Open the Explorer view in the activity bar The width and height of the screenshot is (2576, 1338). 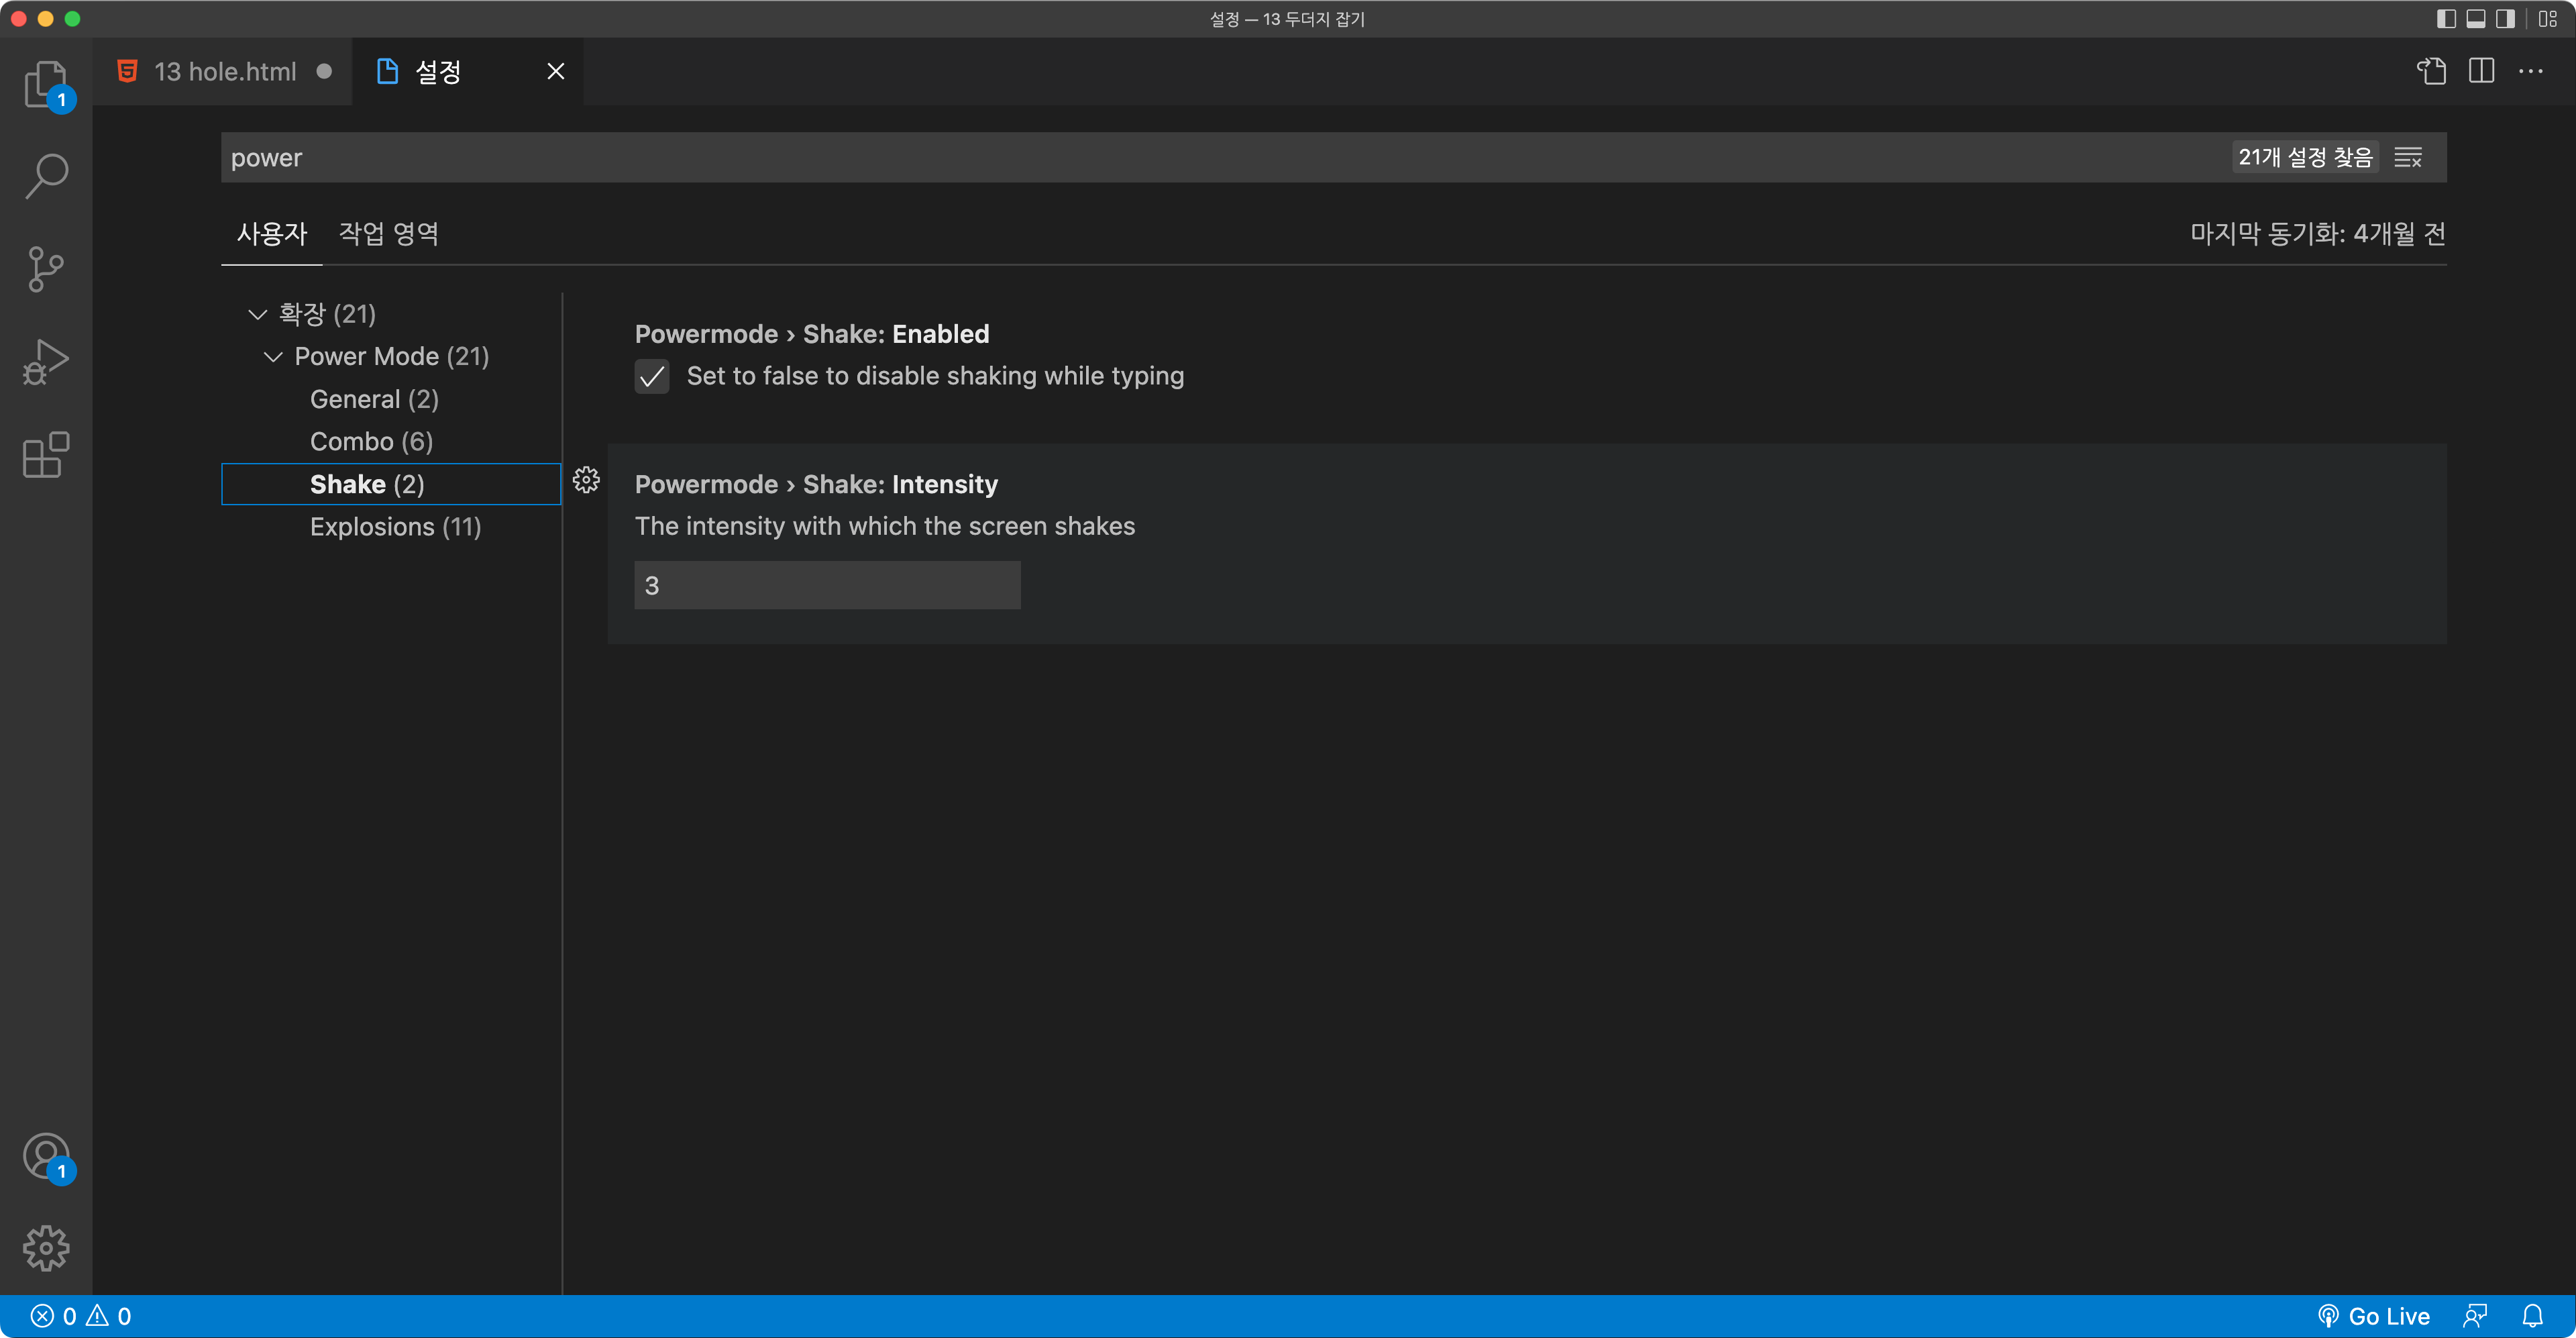(45, 84)
